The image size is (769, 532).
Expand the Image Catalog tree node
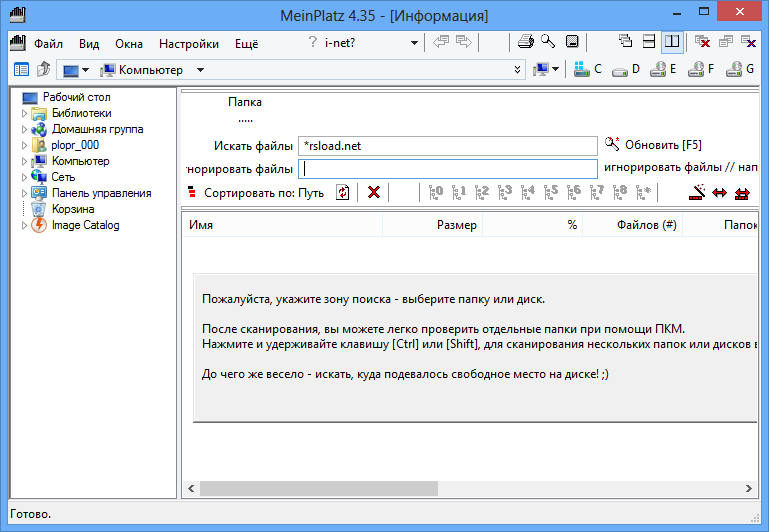(x=24, y=226)
